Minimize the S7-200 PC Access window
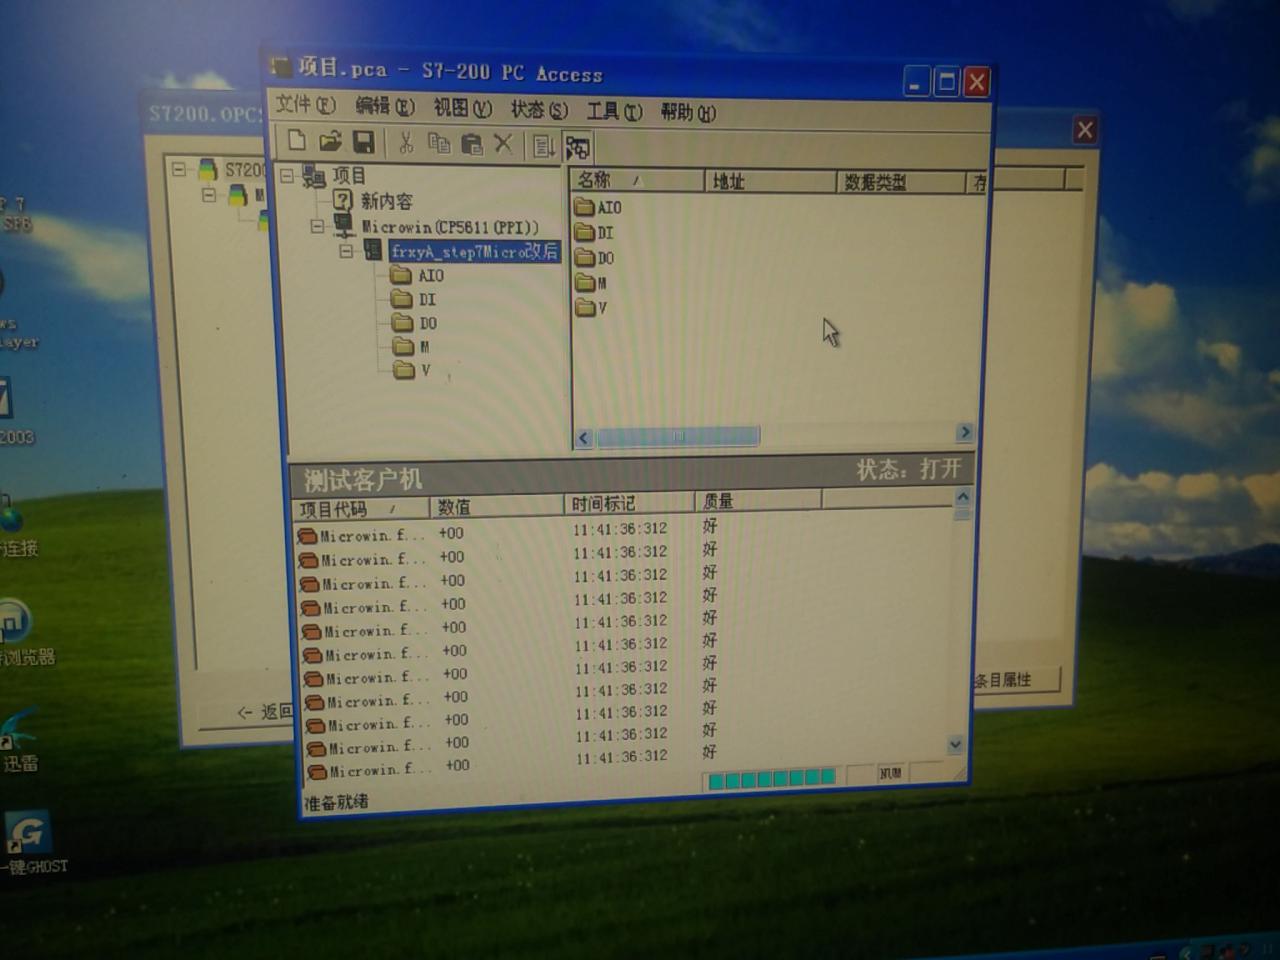Image resolution: width=1280 pixels, height=960 pixels. tap(915, 82)
